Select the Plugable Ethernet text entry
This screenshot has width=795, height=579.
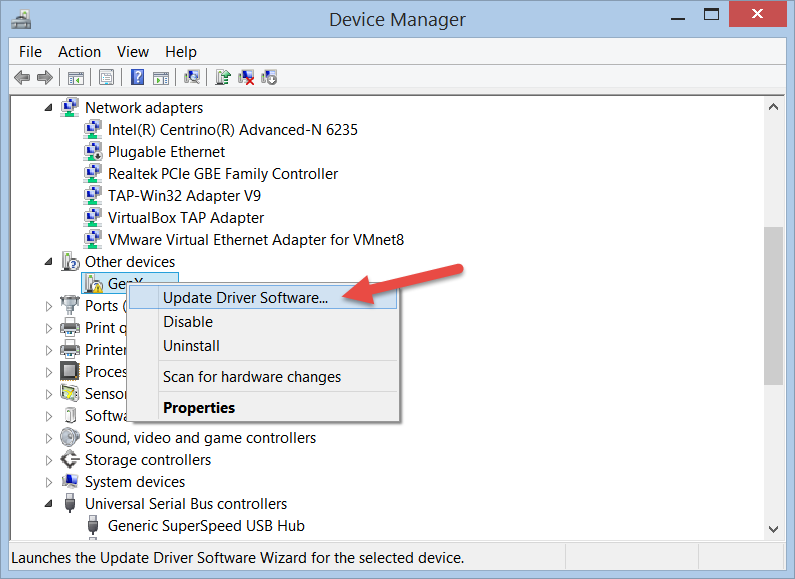pos(166,152)
